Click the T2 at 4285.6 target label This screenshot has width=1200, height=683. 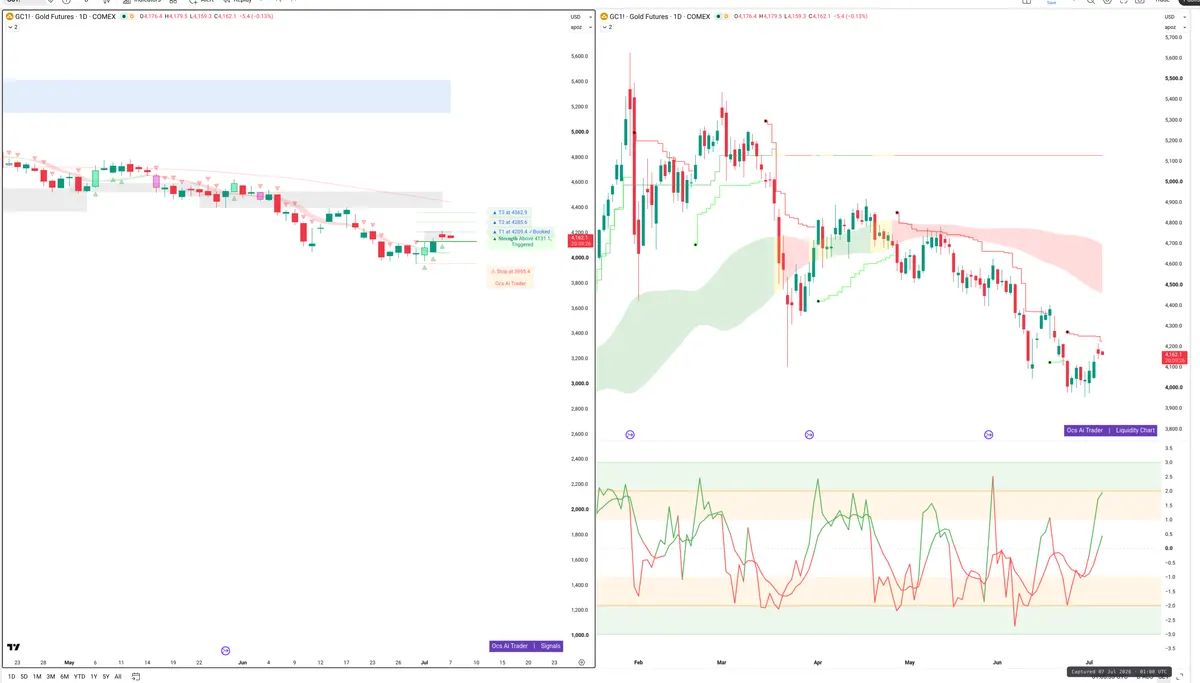pos(512,222)
